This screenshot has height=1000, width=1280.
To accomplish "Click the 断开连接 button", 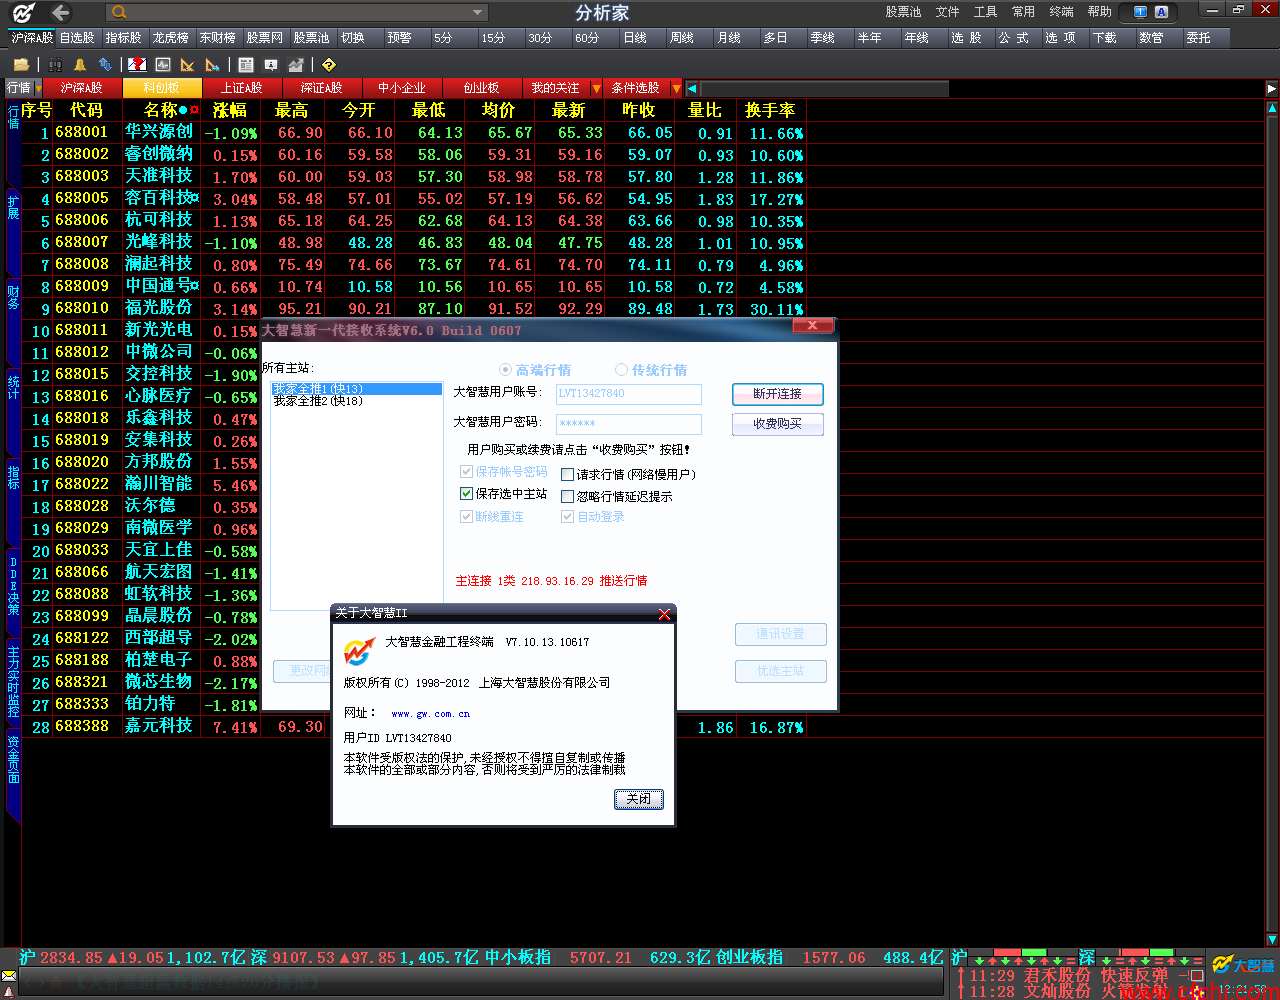I will tap(777, 394).
